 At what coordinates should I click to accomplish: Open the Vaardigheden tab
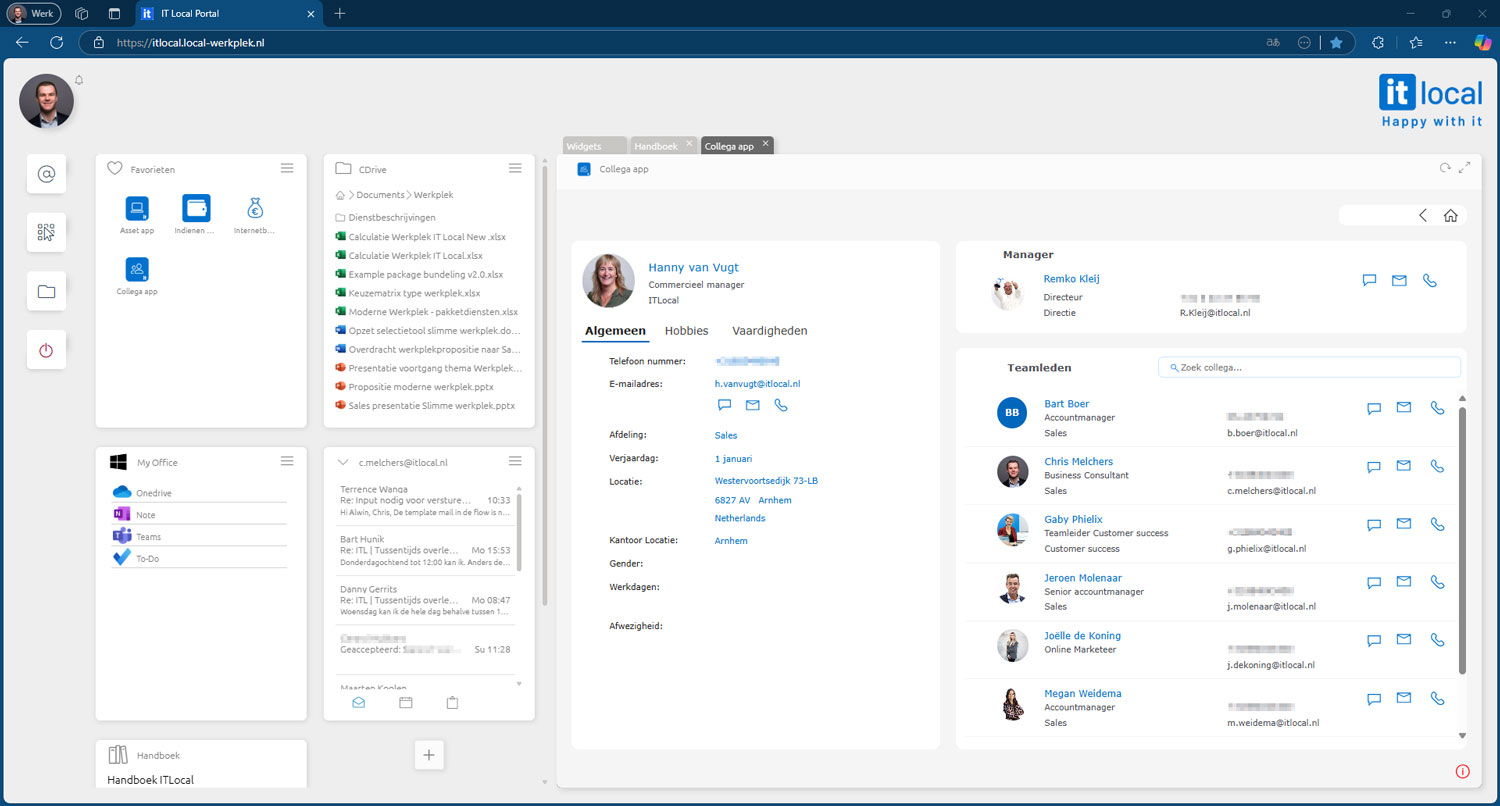(x=769, y=331)
